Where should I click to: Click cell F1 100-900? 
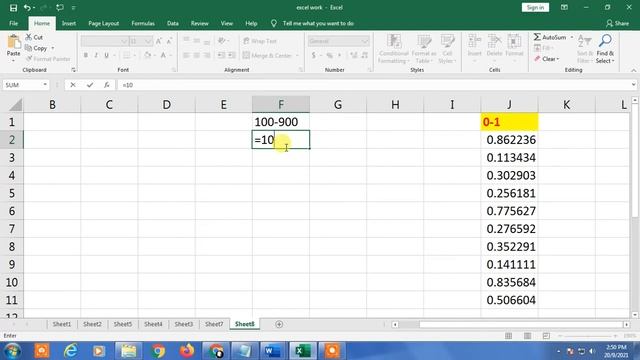pyautogui.click(x=281, y=122)
